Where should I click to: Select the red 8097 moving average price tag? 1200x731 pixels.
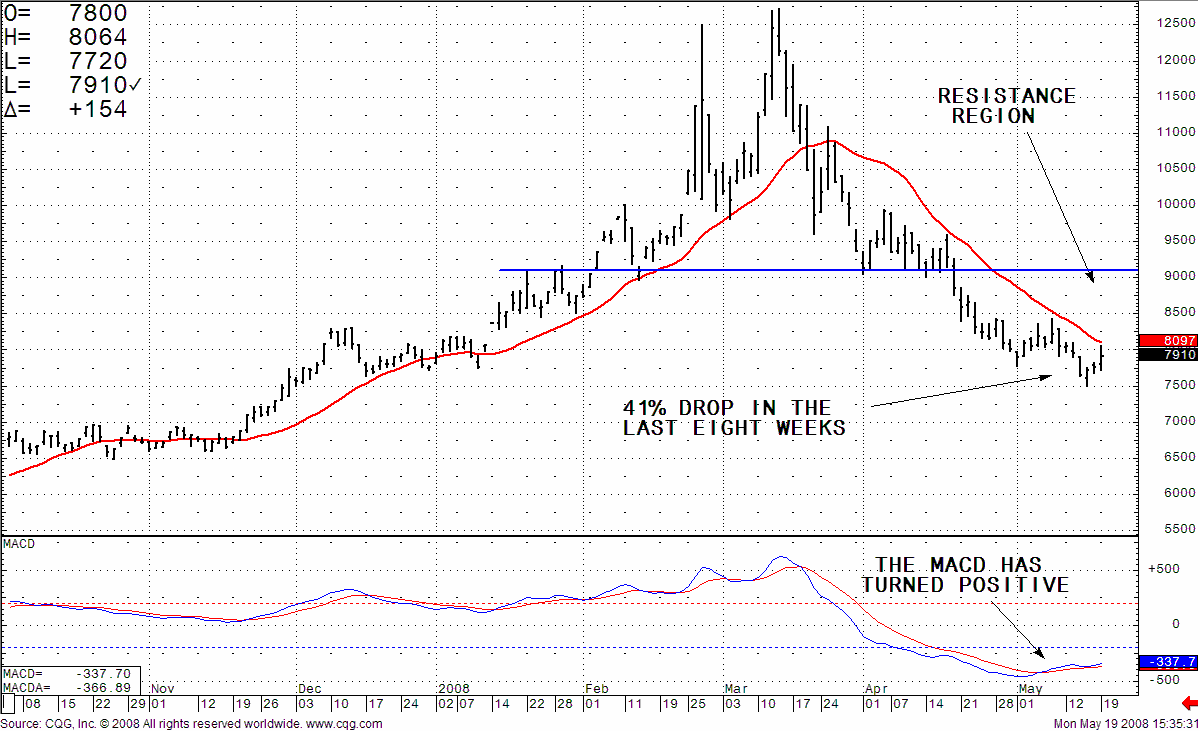point(1167,341)
